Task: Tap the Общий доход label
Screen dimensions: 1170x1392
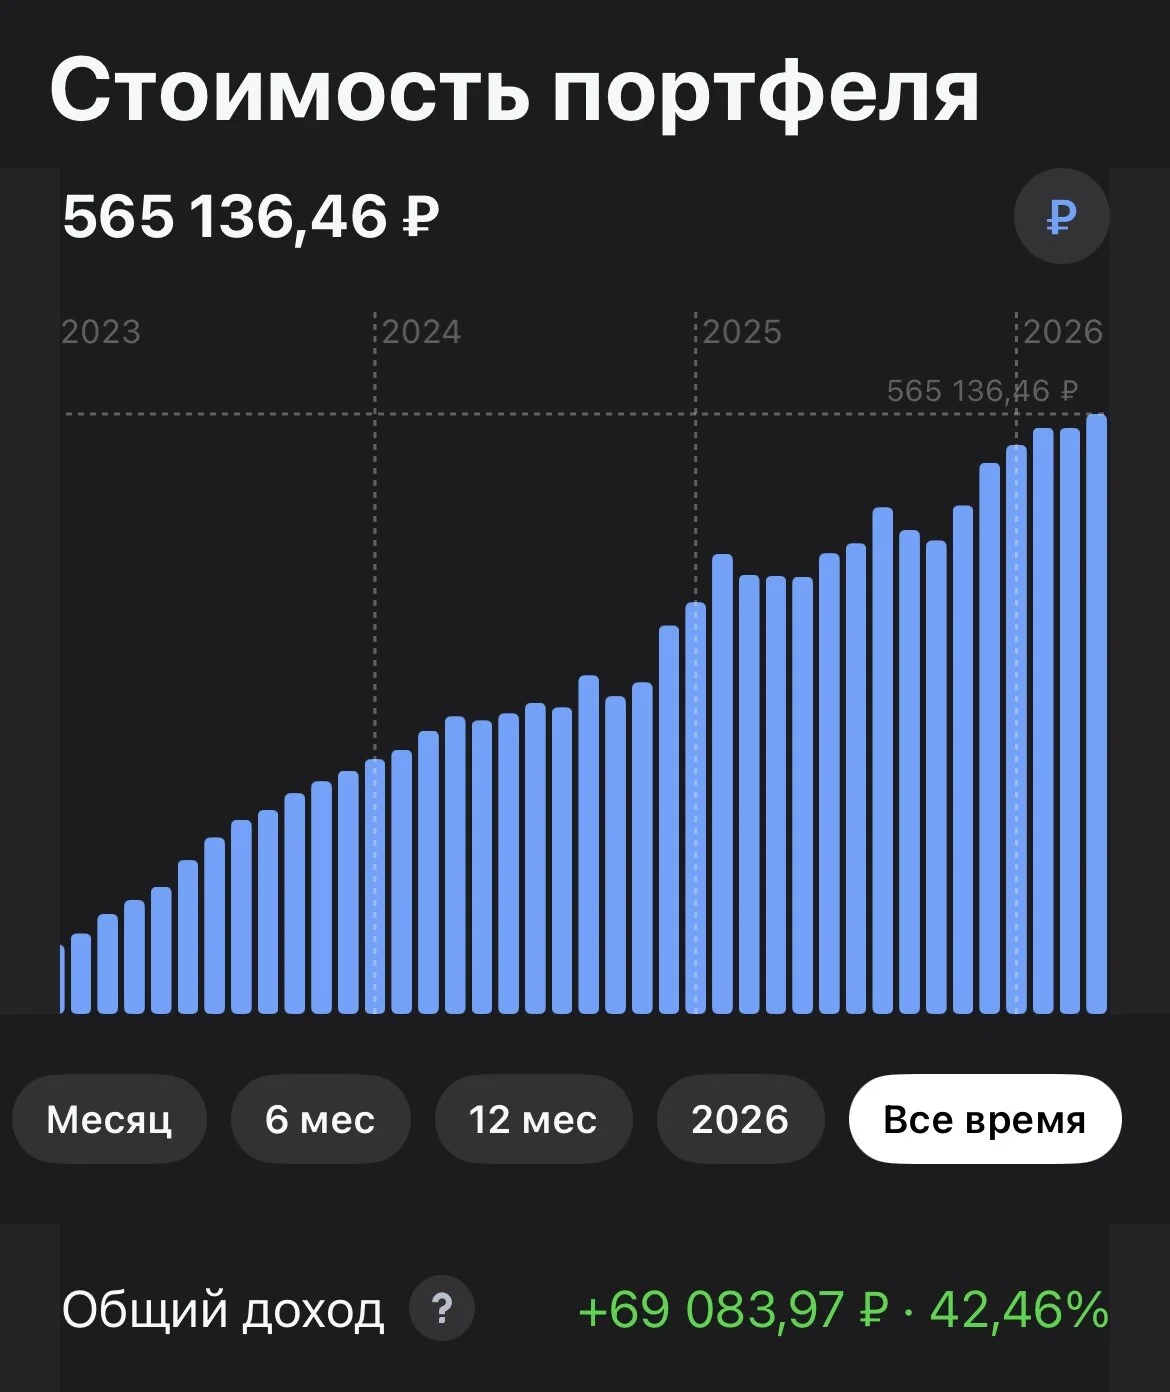Action: (223, 1310)
